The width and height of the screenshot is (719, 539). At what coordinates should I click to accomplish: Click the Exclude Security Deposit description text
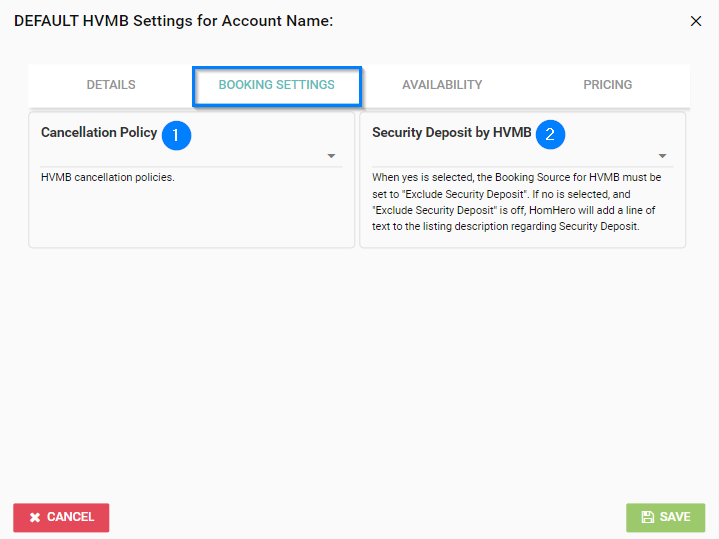(517, 202)
